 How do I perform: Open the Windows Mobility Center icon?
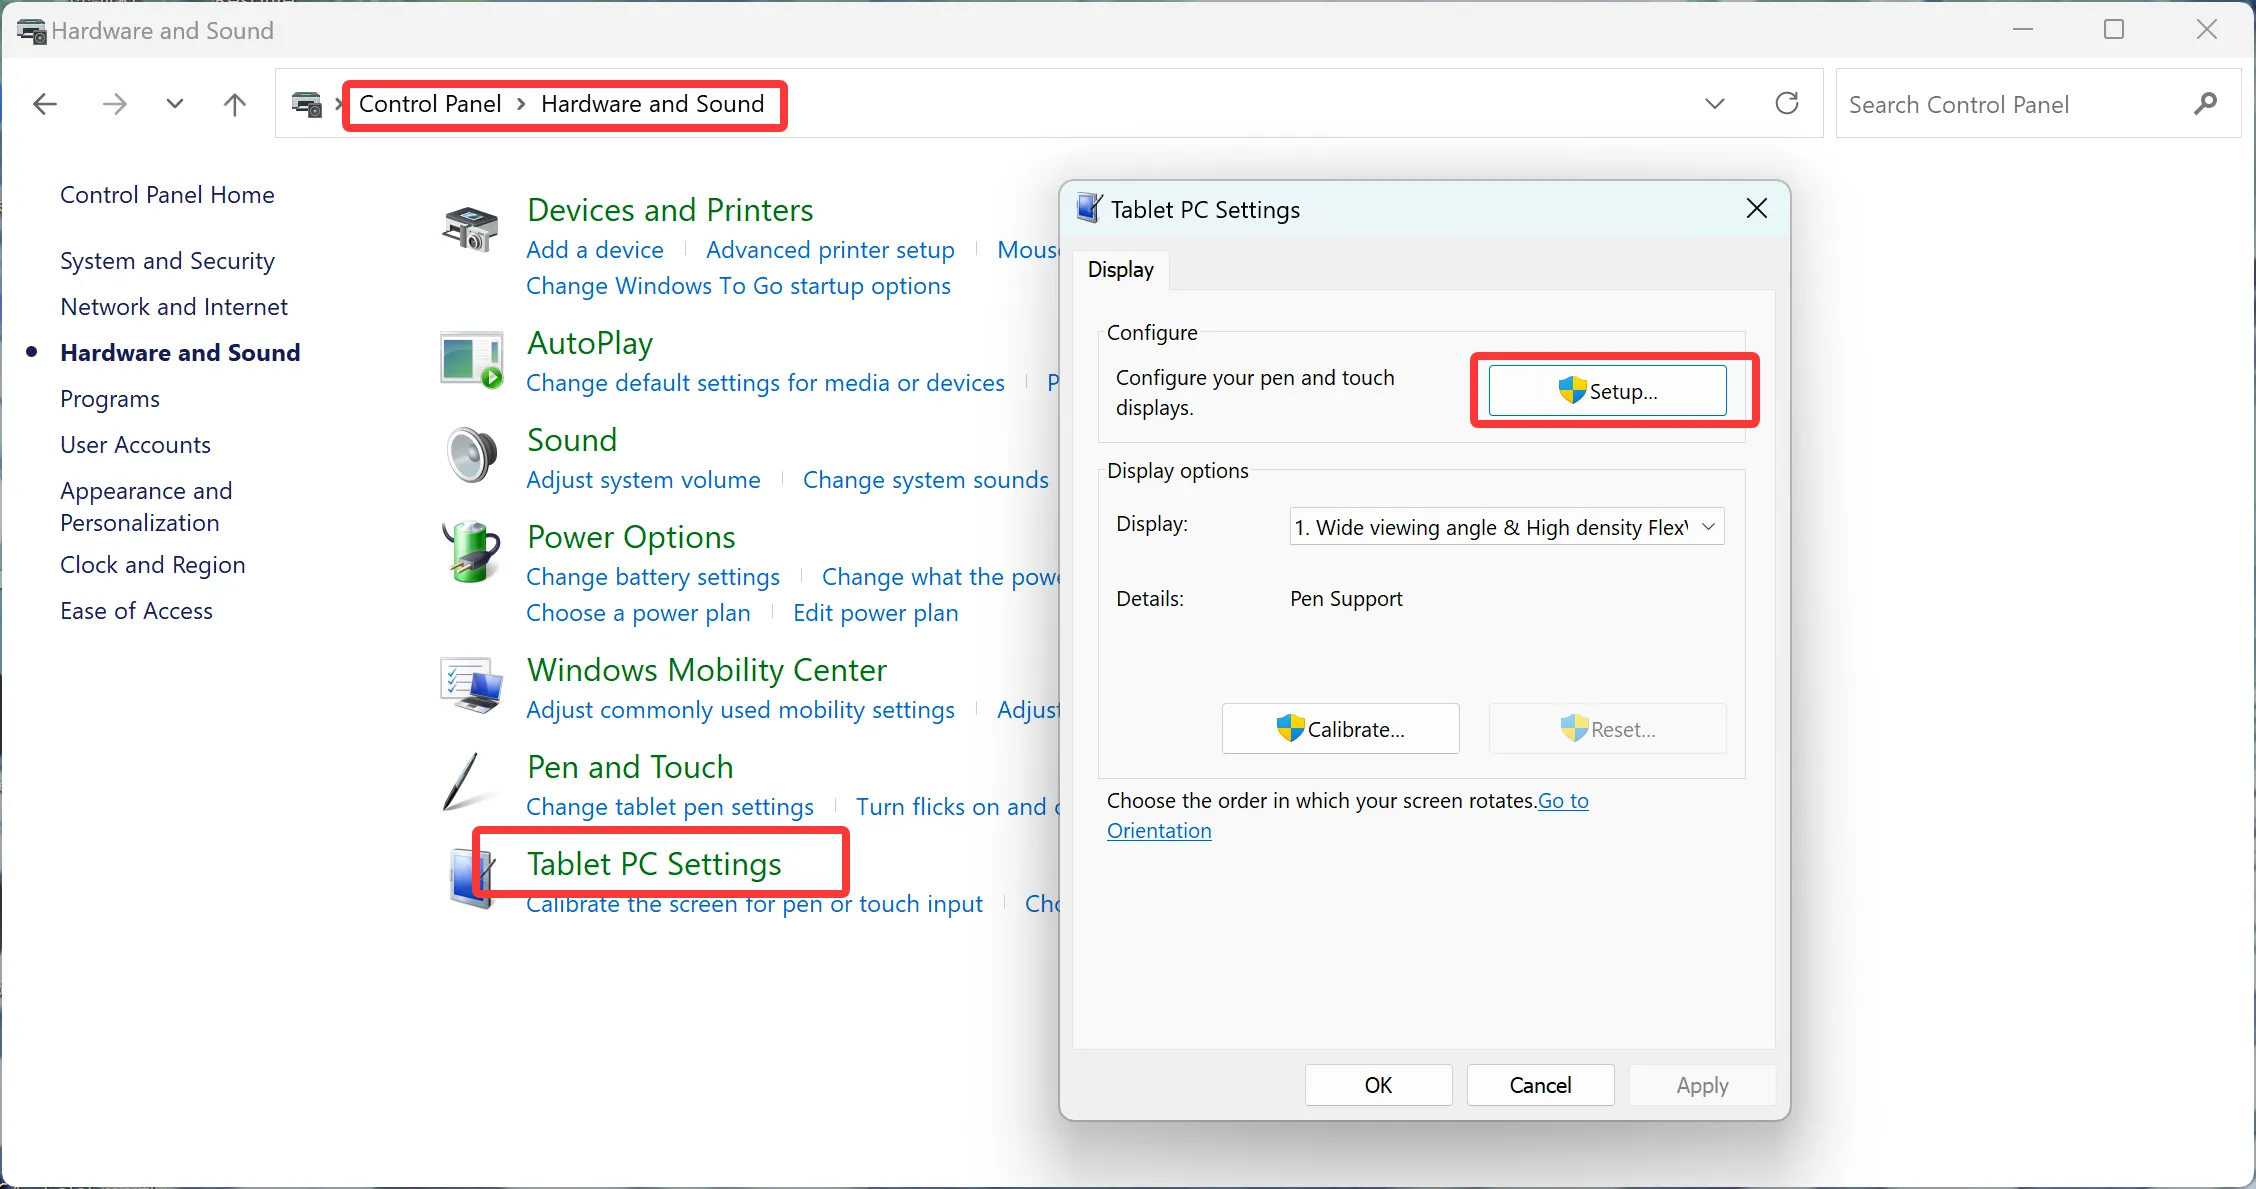coord(471,685)
